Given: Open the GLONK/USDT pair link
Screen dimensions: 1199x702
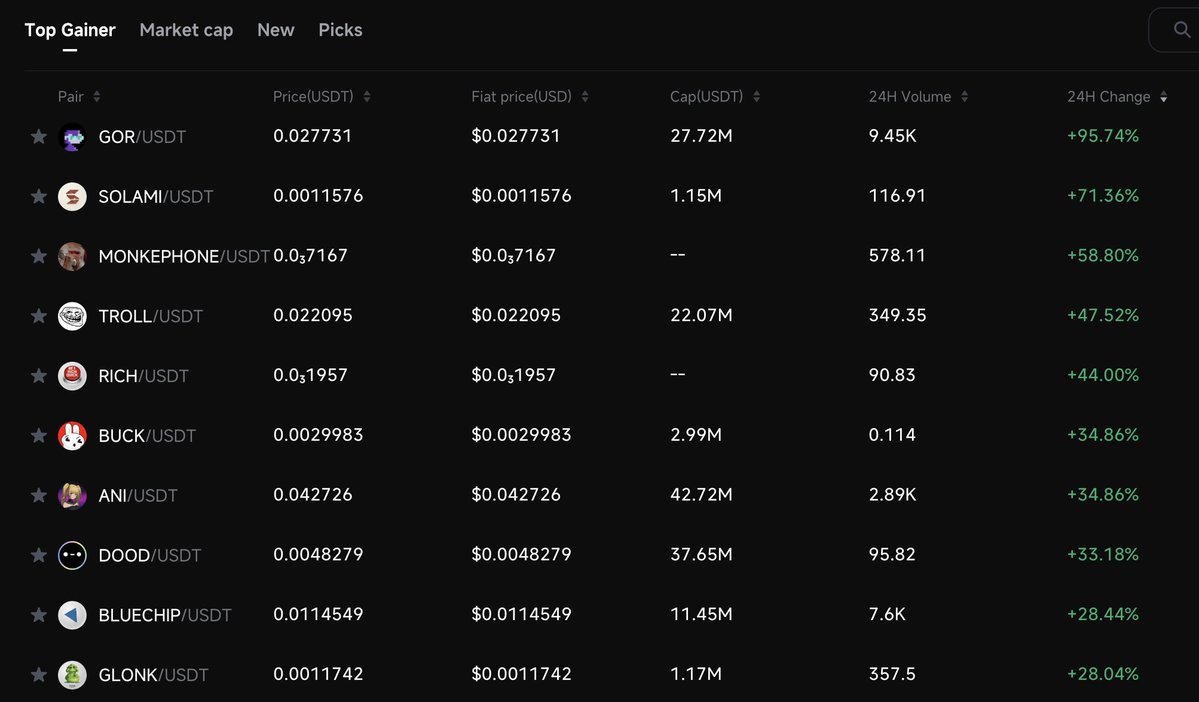Looking at the screenshot, I should click(153, 674).
